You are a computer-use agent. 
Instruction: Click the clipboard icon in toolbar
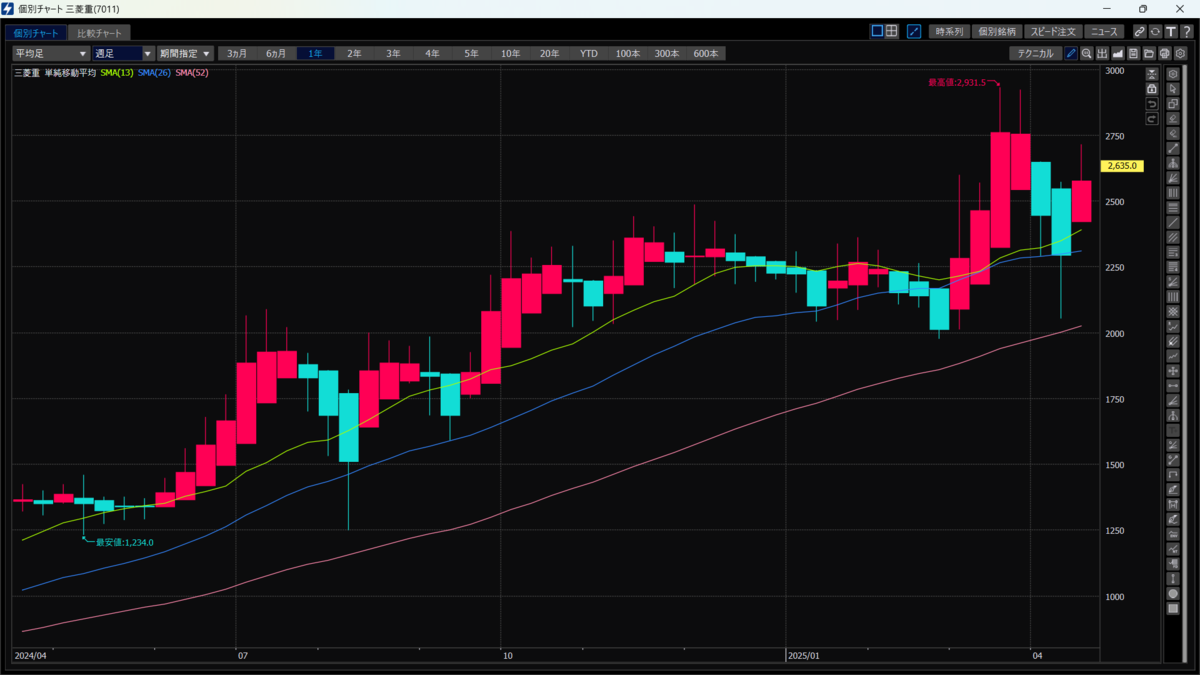tap(1133, 53)
